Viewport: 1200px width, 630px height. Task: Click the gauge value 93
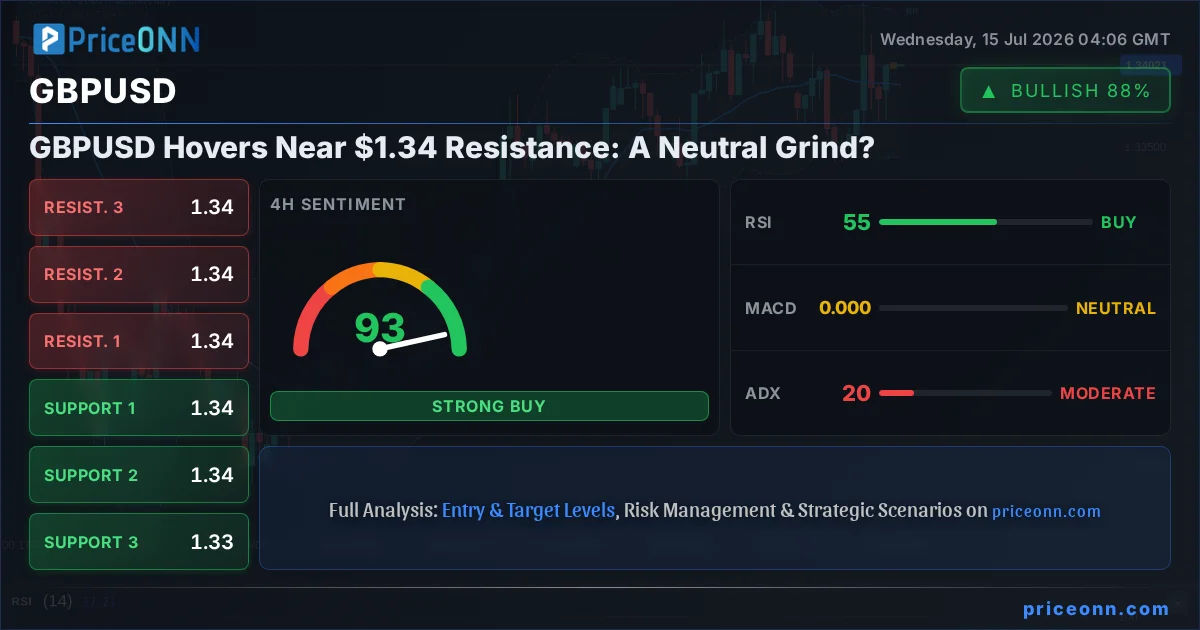pos(380,327)
